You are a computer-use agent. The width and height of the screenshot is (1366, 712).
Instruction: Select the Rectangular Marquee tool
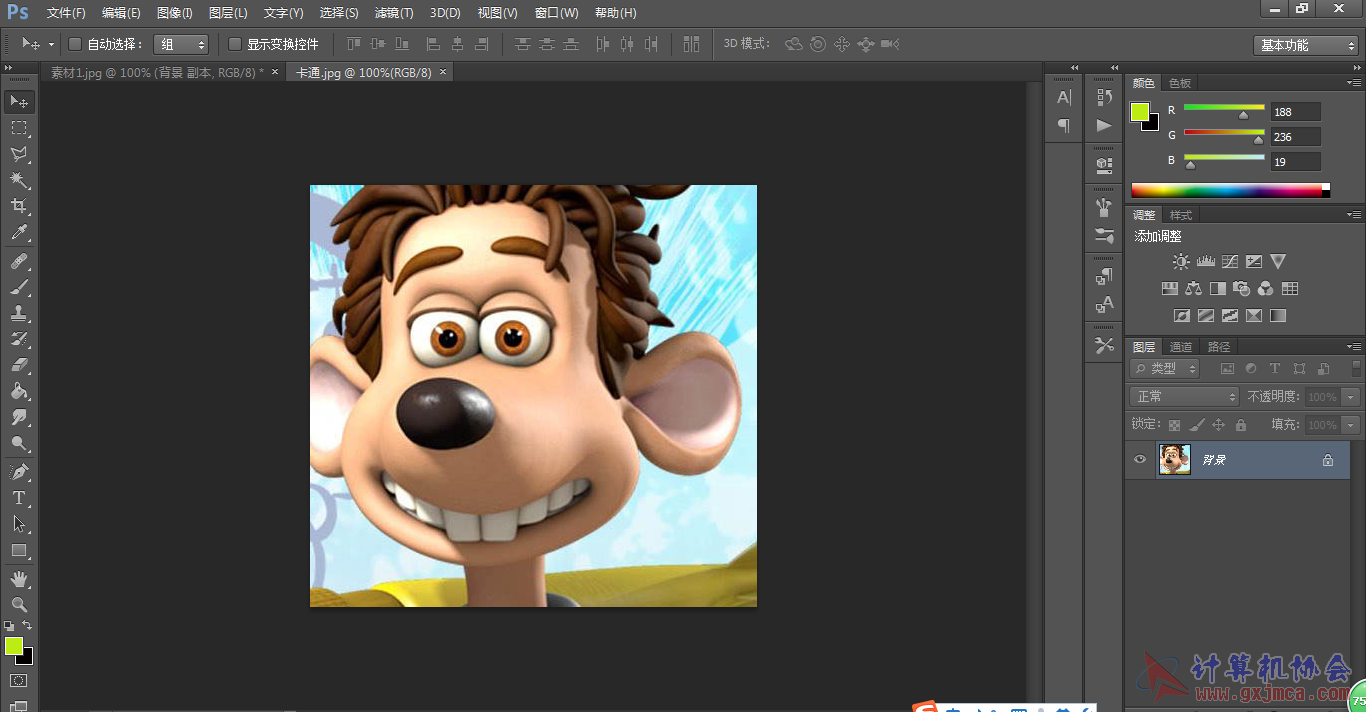tap(19, 128)
